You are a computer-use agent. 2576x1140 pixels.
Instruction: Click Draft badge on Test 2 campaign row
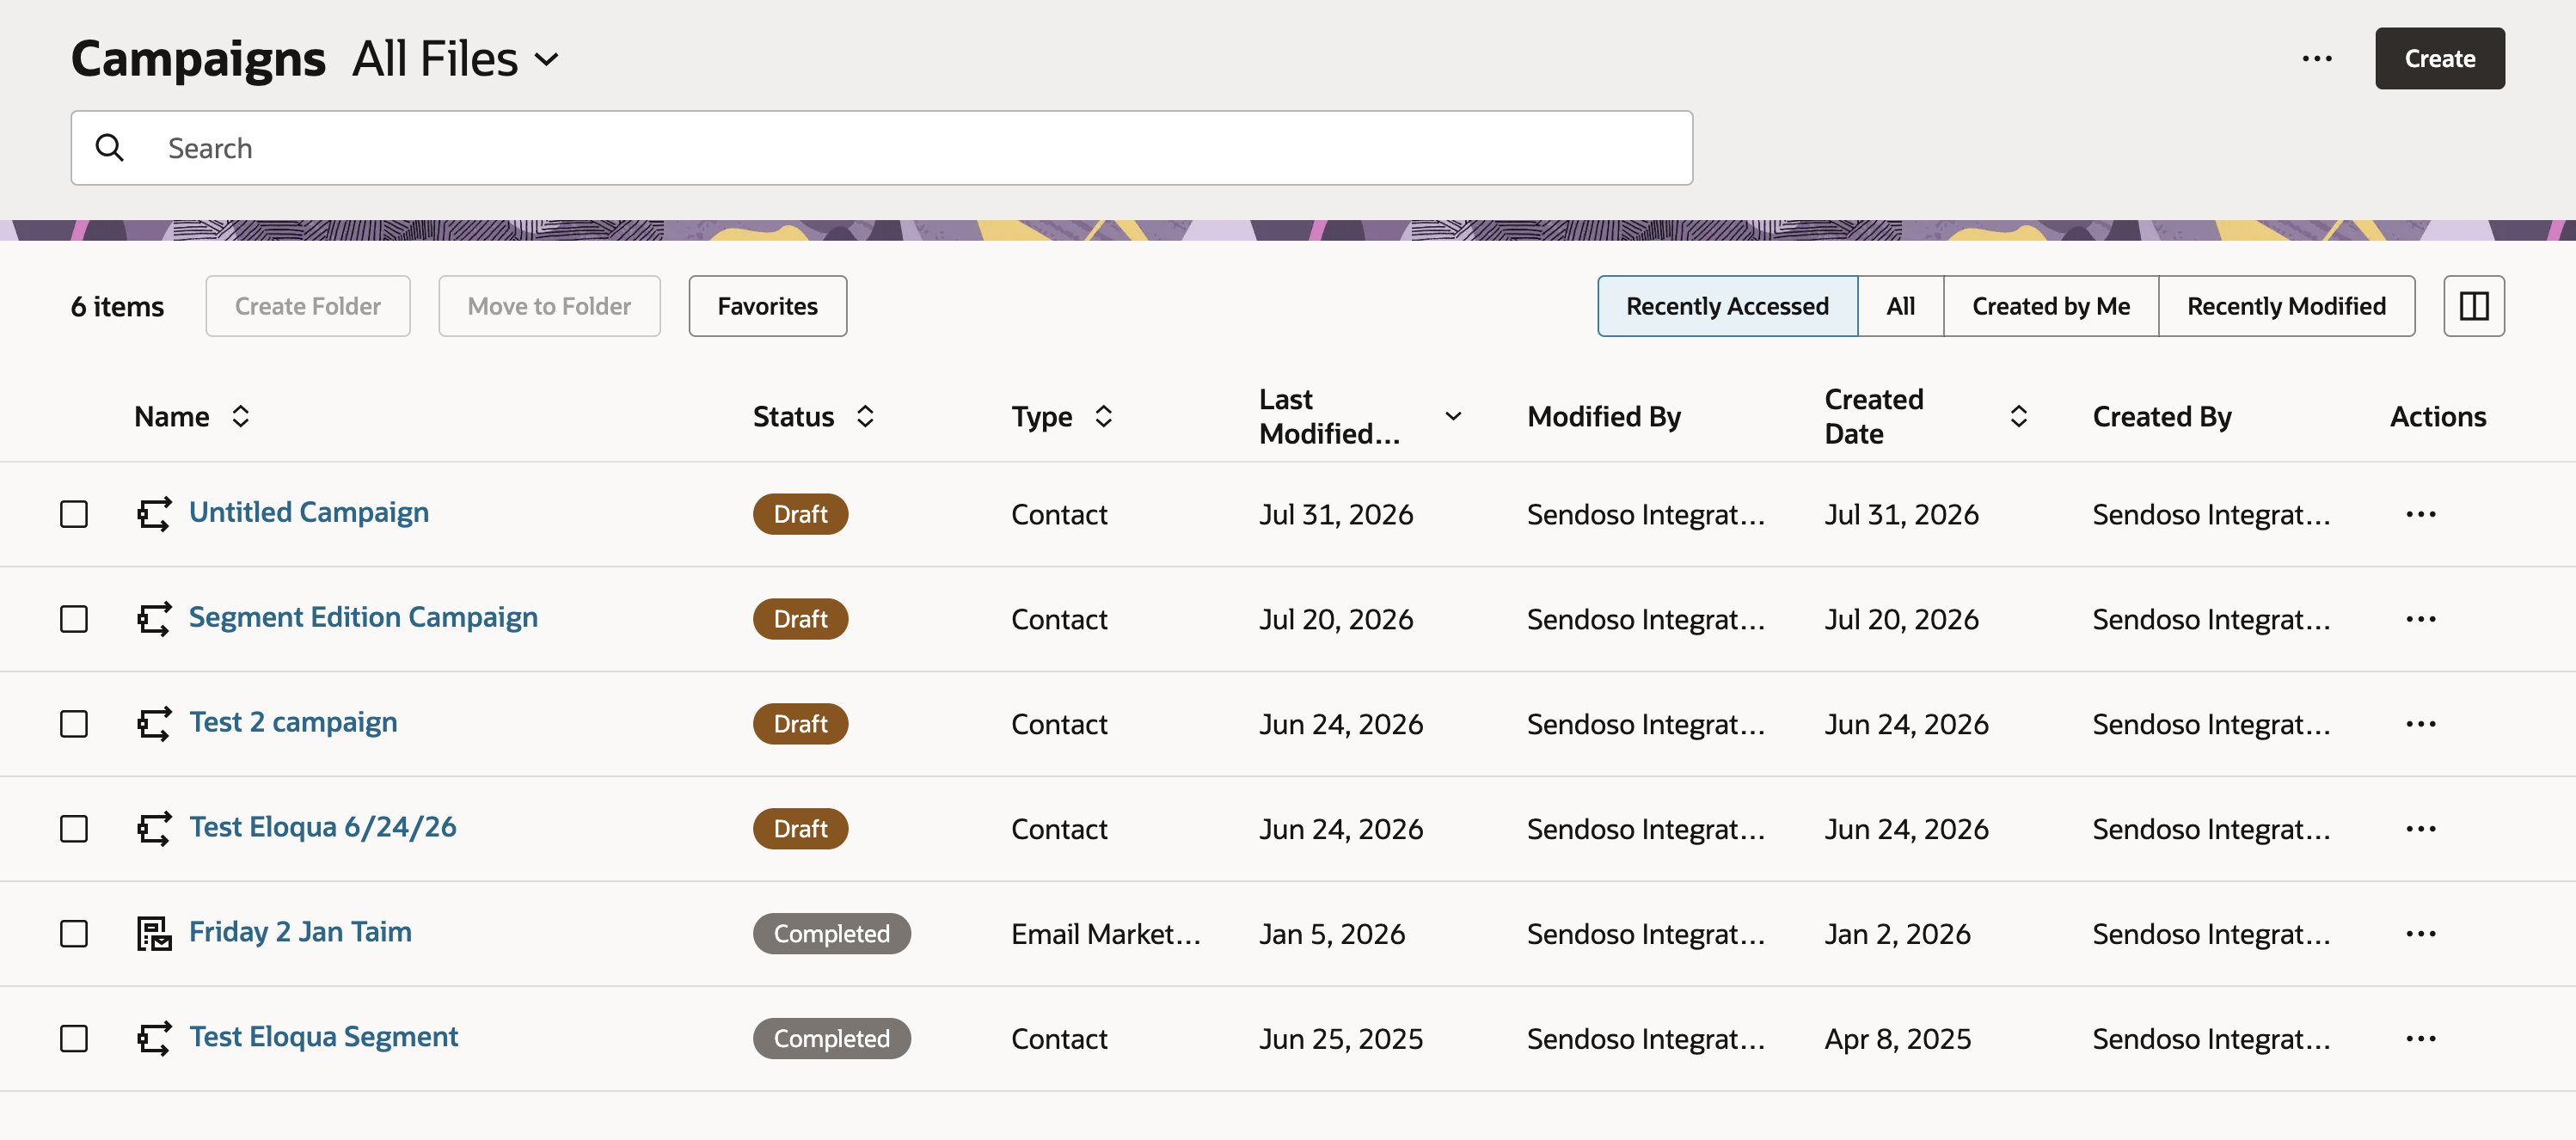pos(800,724)
